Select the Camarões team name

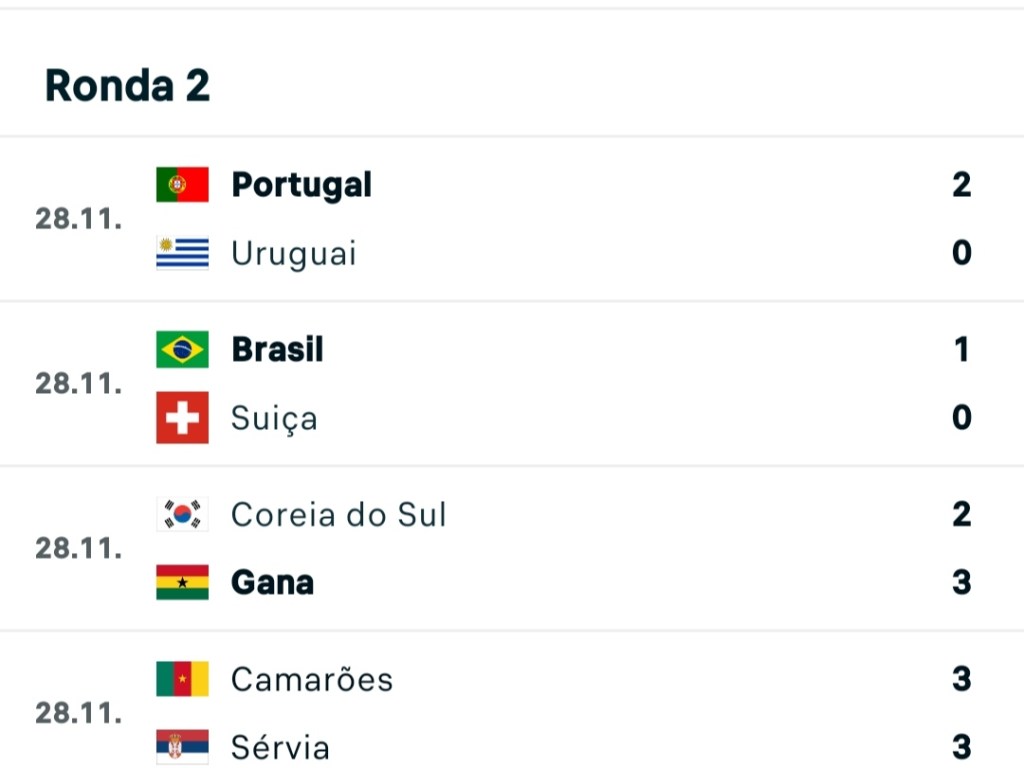312,679
